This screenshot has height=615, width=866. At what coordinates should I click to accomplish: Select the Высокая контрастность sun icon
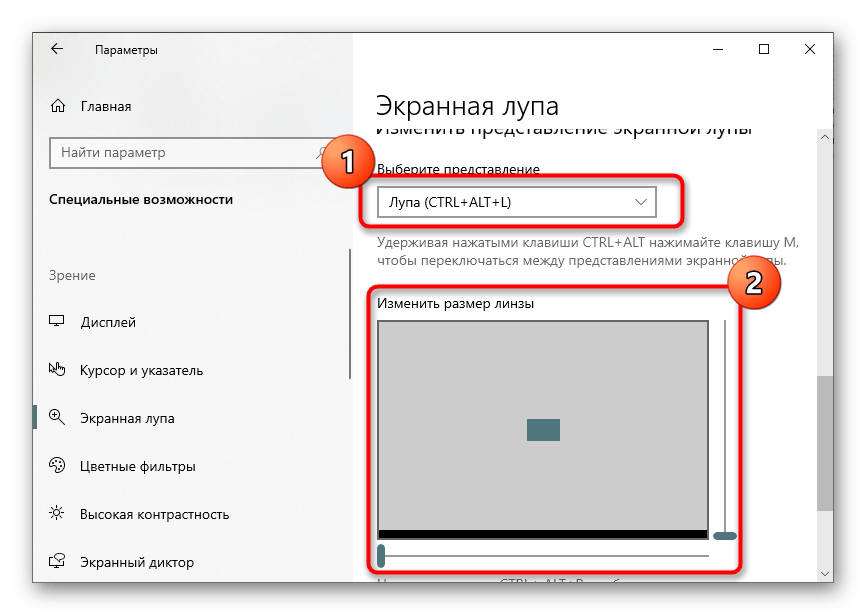click(x=57, y=514)
